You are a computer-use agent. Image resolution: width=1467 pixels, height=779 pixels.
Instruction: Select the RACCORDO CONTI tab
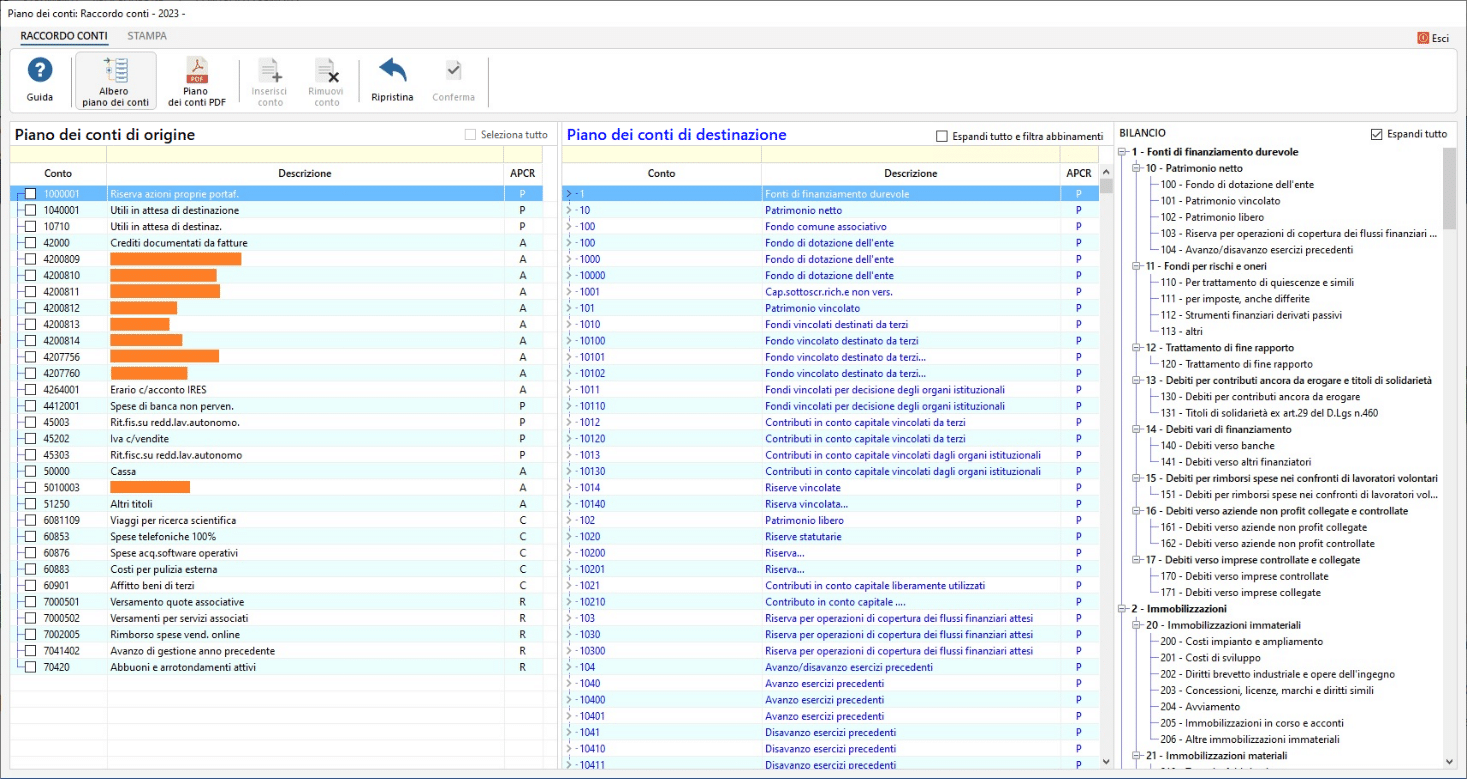point(64,36)
